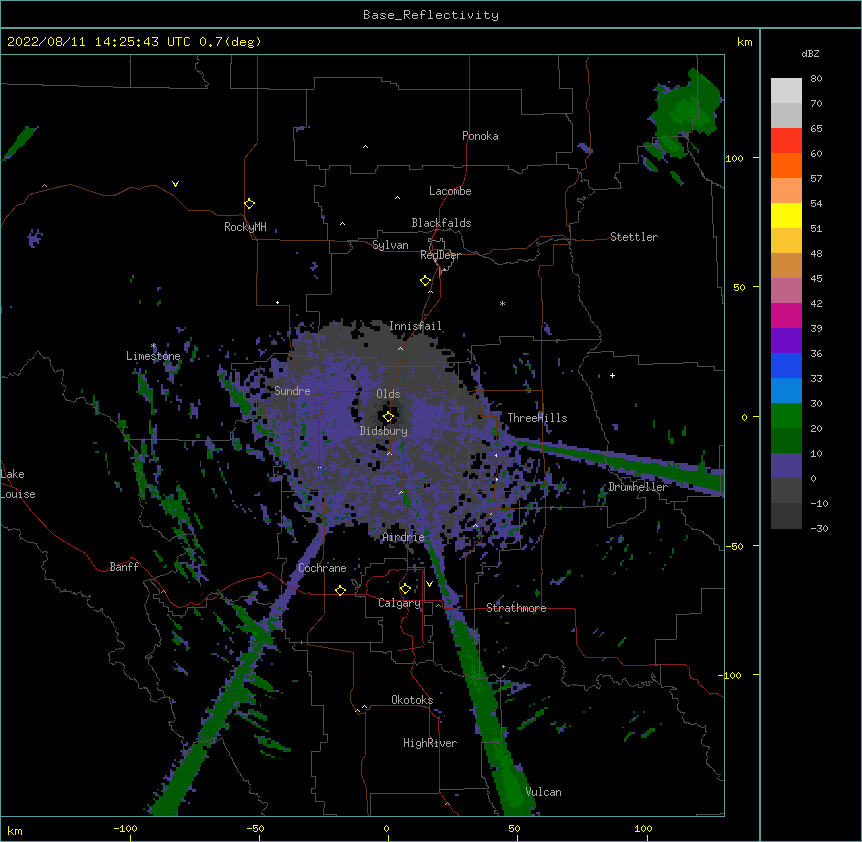The height and width of the screenshot is (842, 862).
Task: Click the Innisfail town label
Action: pos(416,326)
